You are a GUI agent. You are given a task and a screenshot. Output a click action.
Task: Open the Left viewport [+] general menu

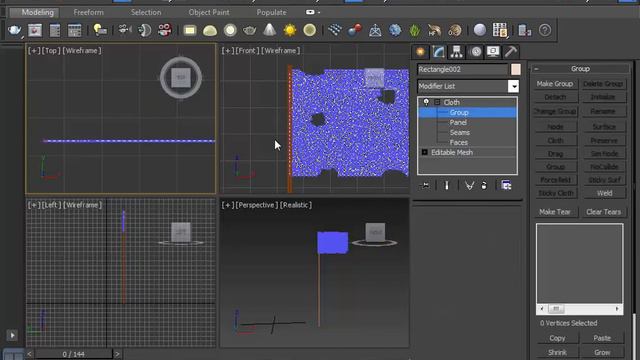(x=34, y=205)
